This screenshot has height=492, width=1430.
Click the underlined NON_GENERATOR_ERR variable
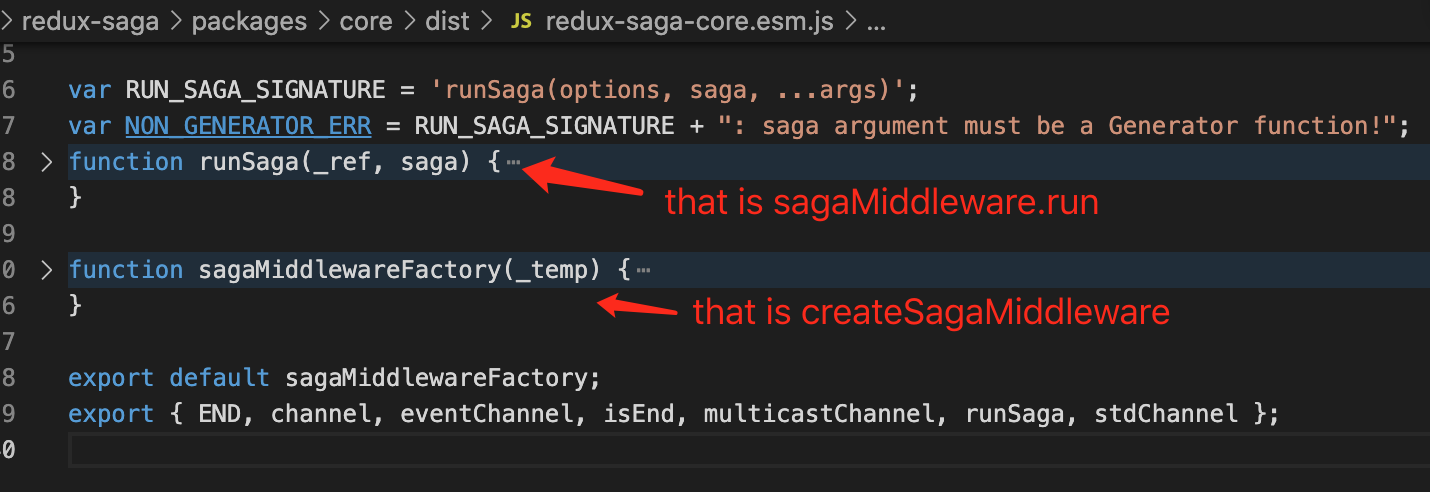point(248,126)
